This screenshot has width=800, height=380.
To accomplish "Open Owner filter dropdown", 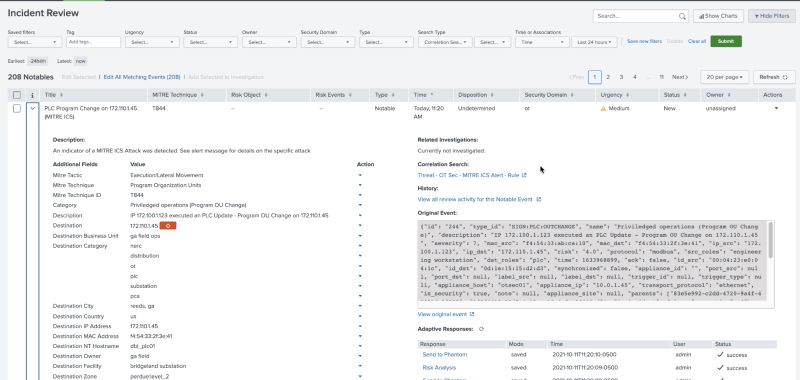I will click(x=269, y=42).
